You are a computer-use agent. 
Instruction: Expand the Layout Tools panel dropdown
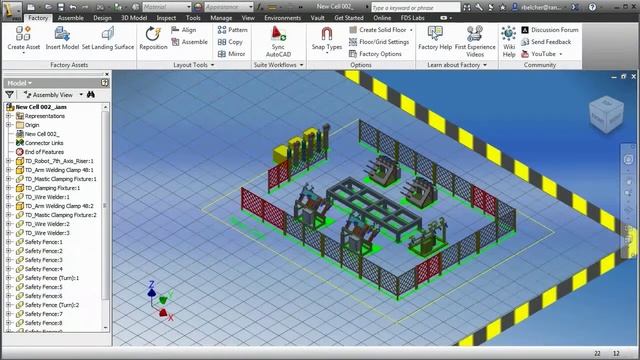point(212,65)
